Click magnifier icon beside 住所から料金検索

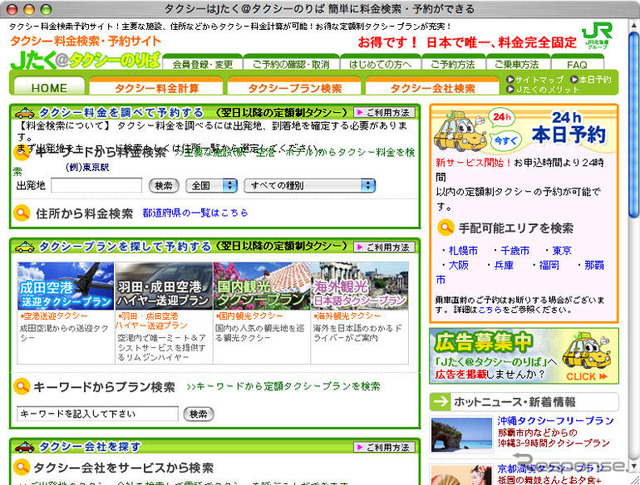(22, 213)
